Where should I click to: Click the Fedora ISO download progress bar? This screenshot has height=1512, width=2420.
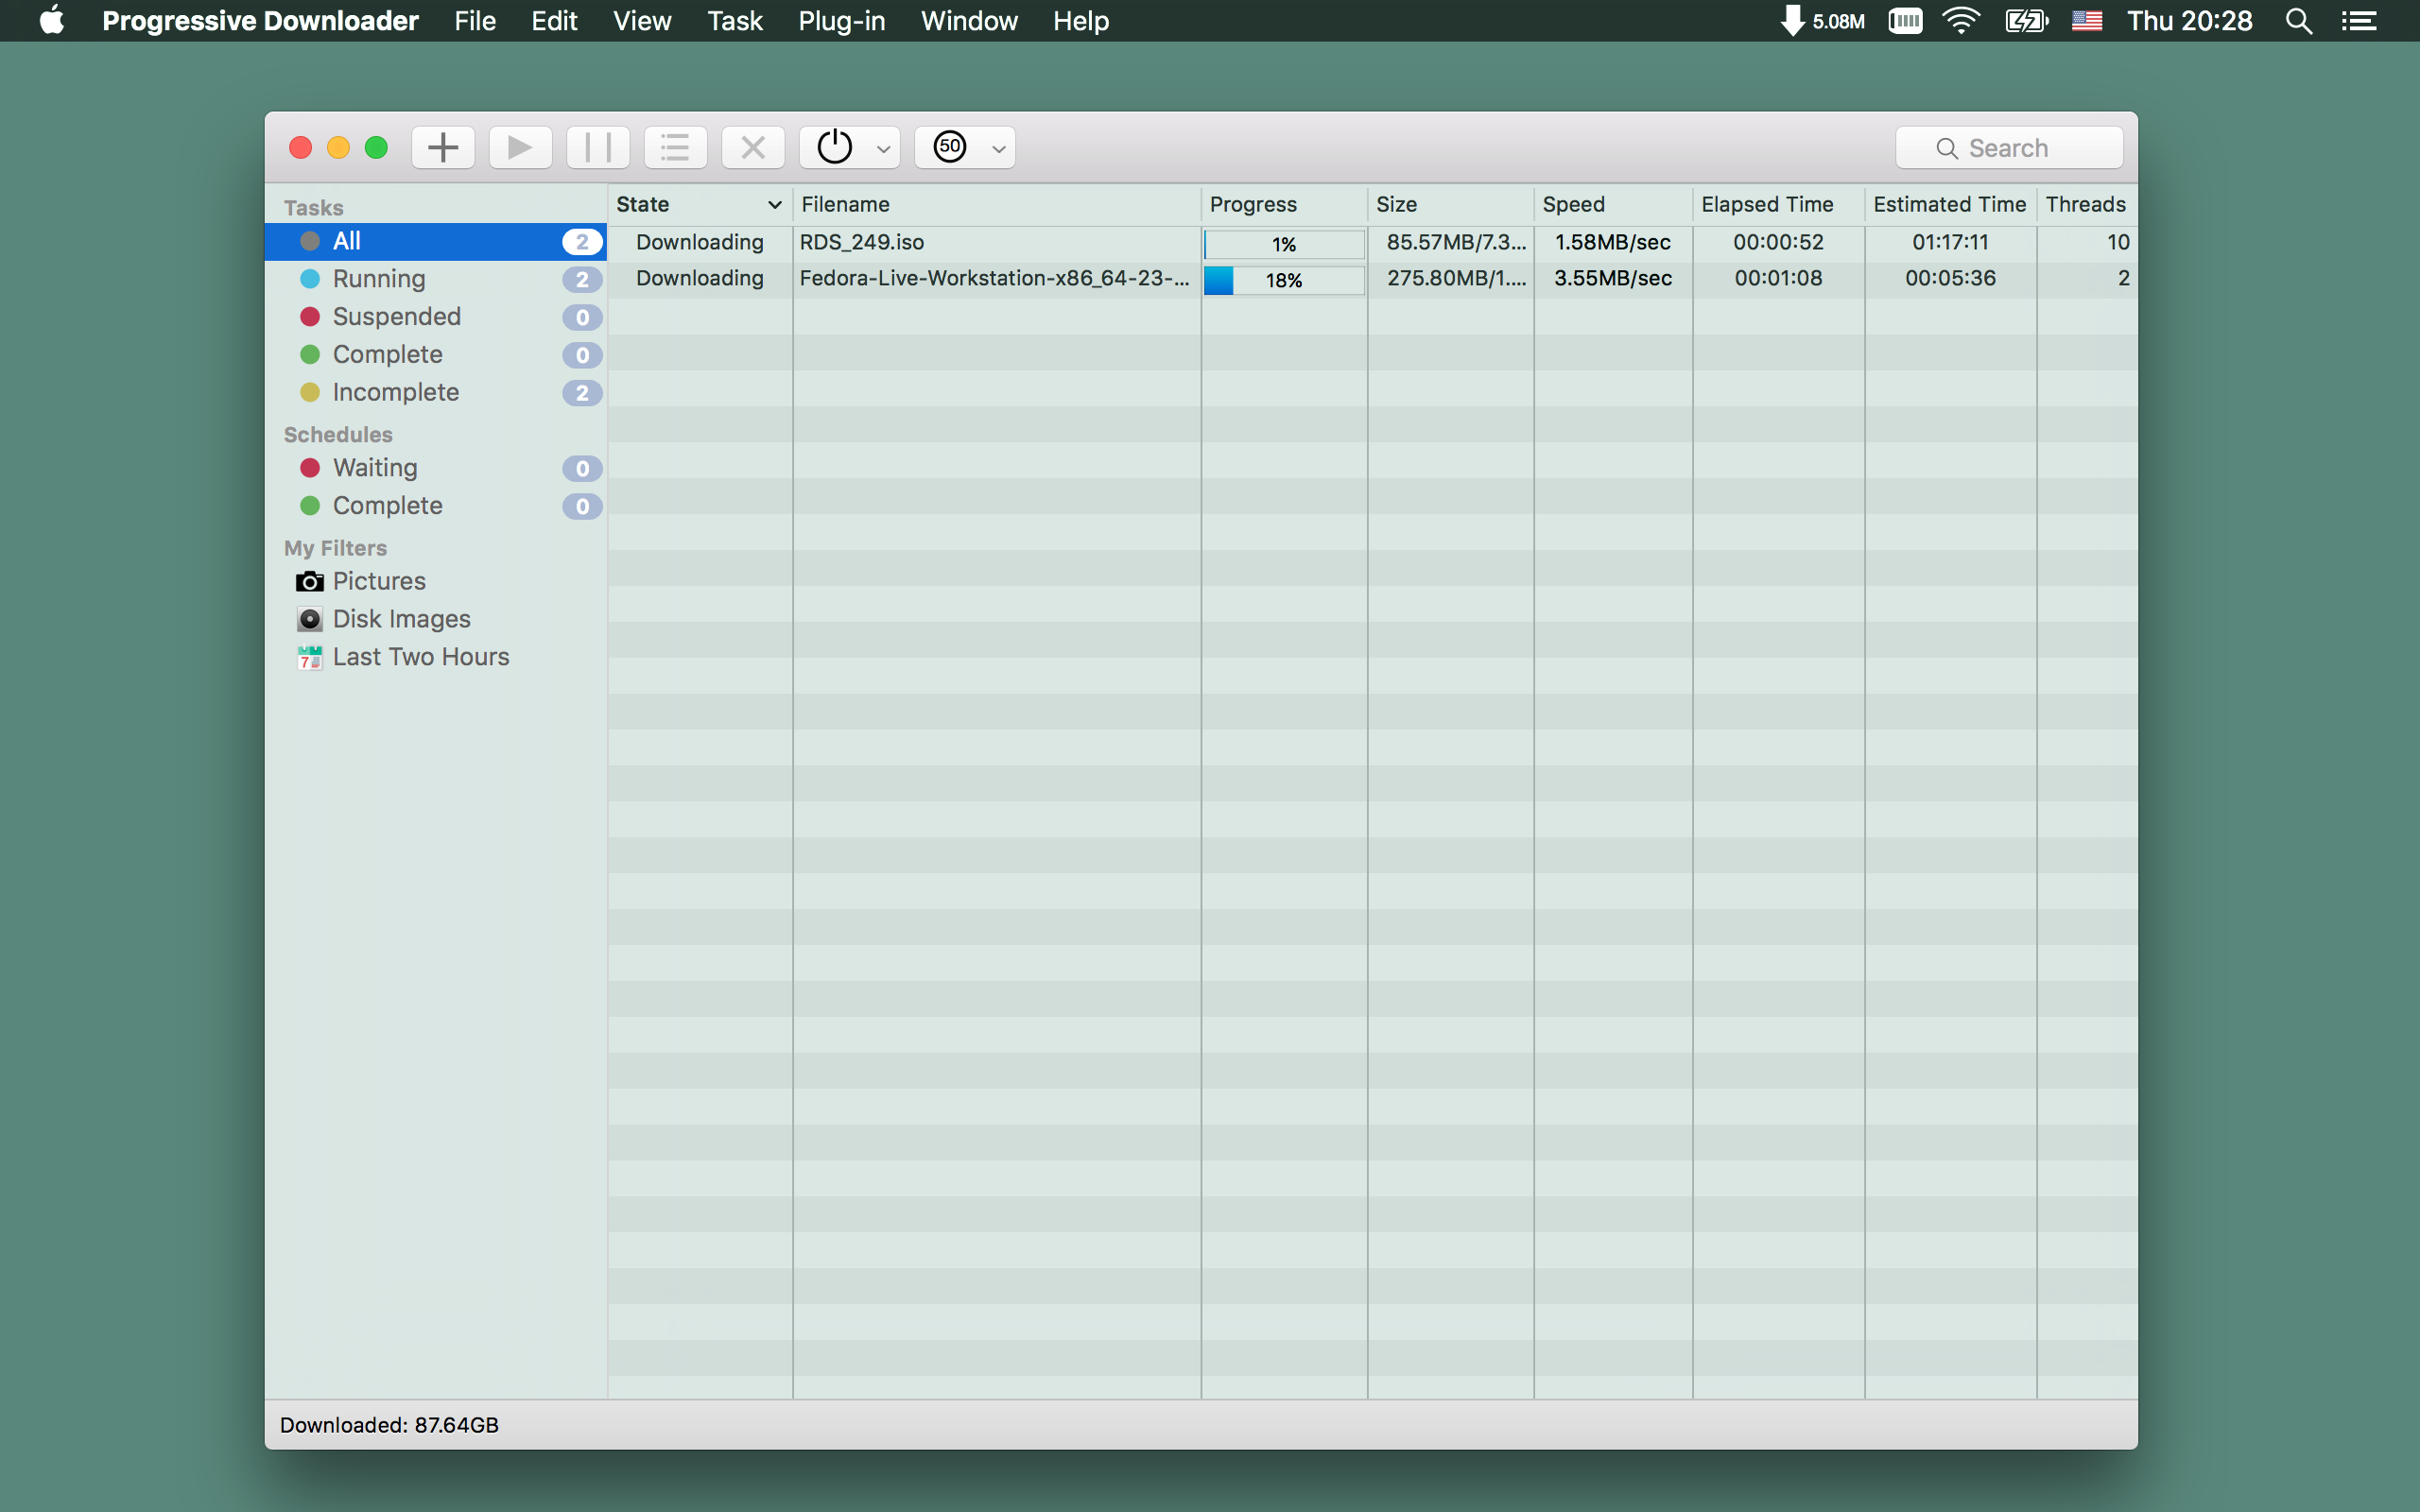[x=1282, y=279]
